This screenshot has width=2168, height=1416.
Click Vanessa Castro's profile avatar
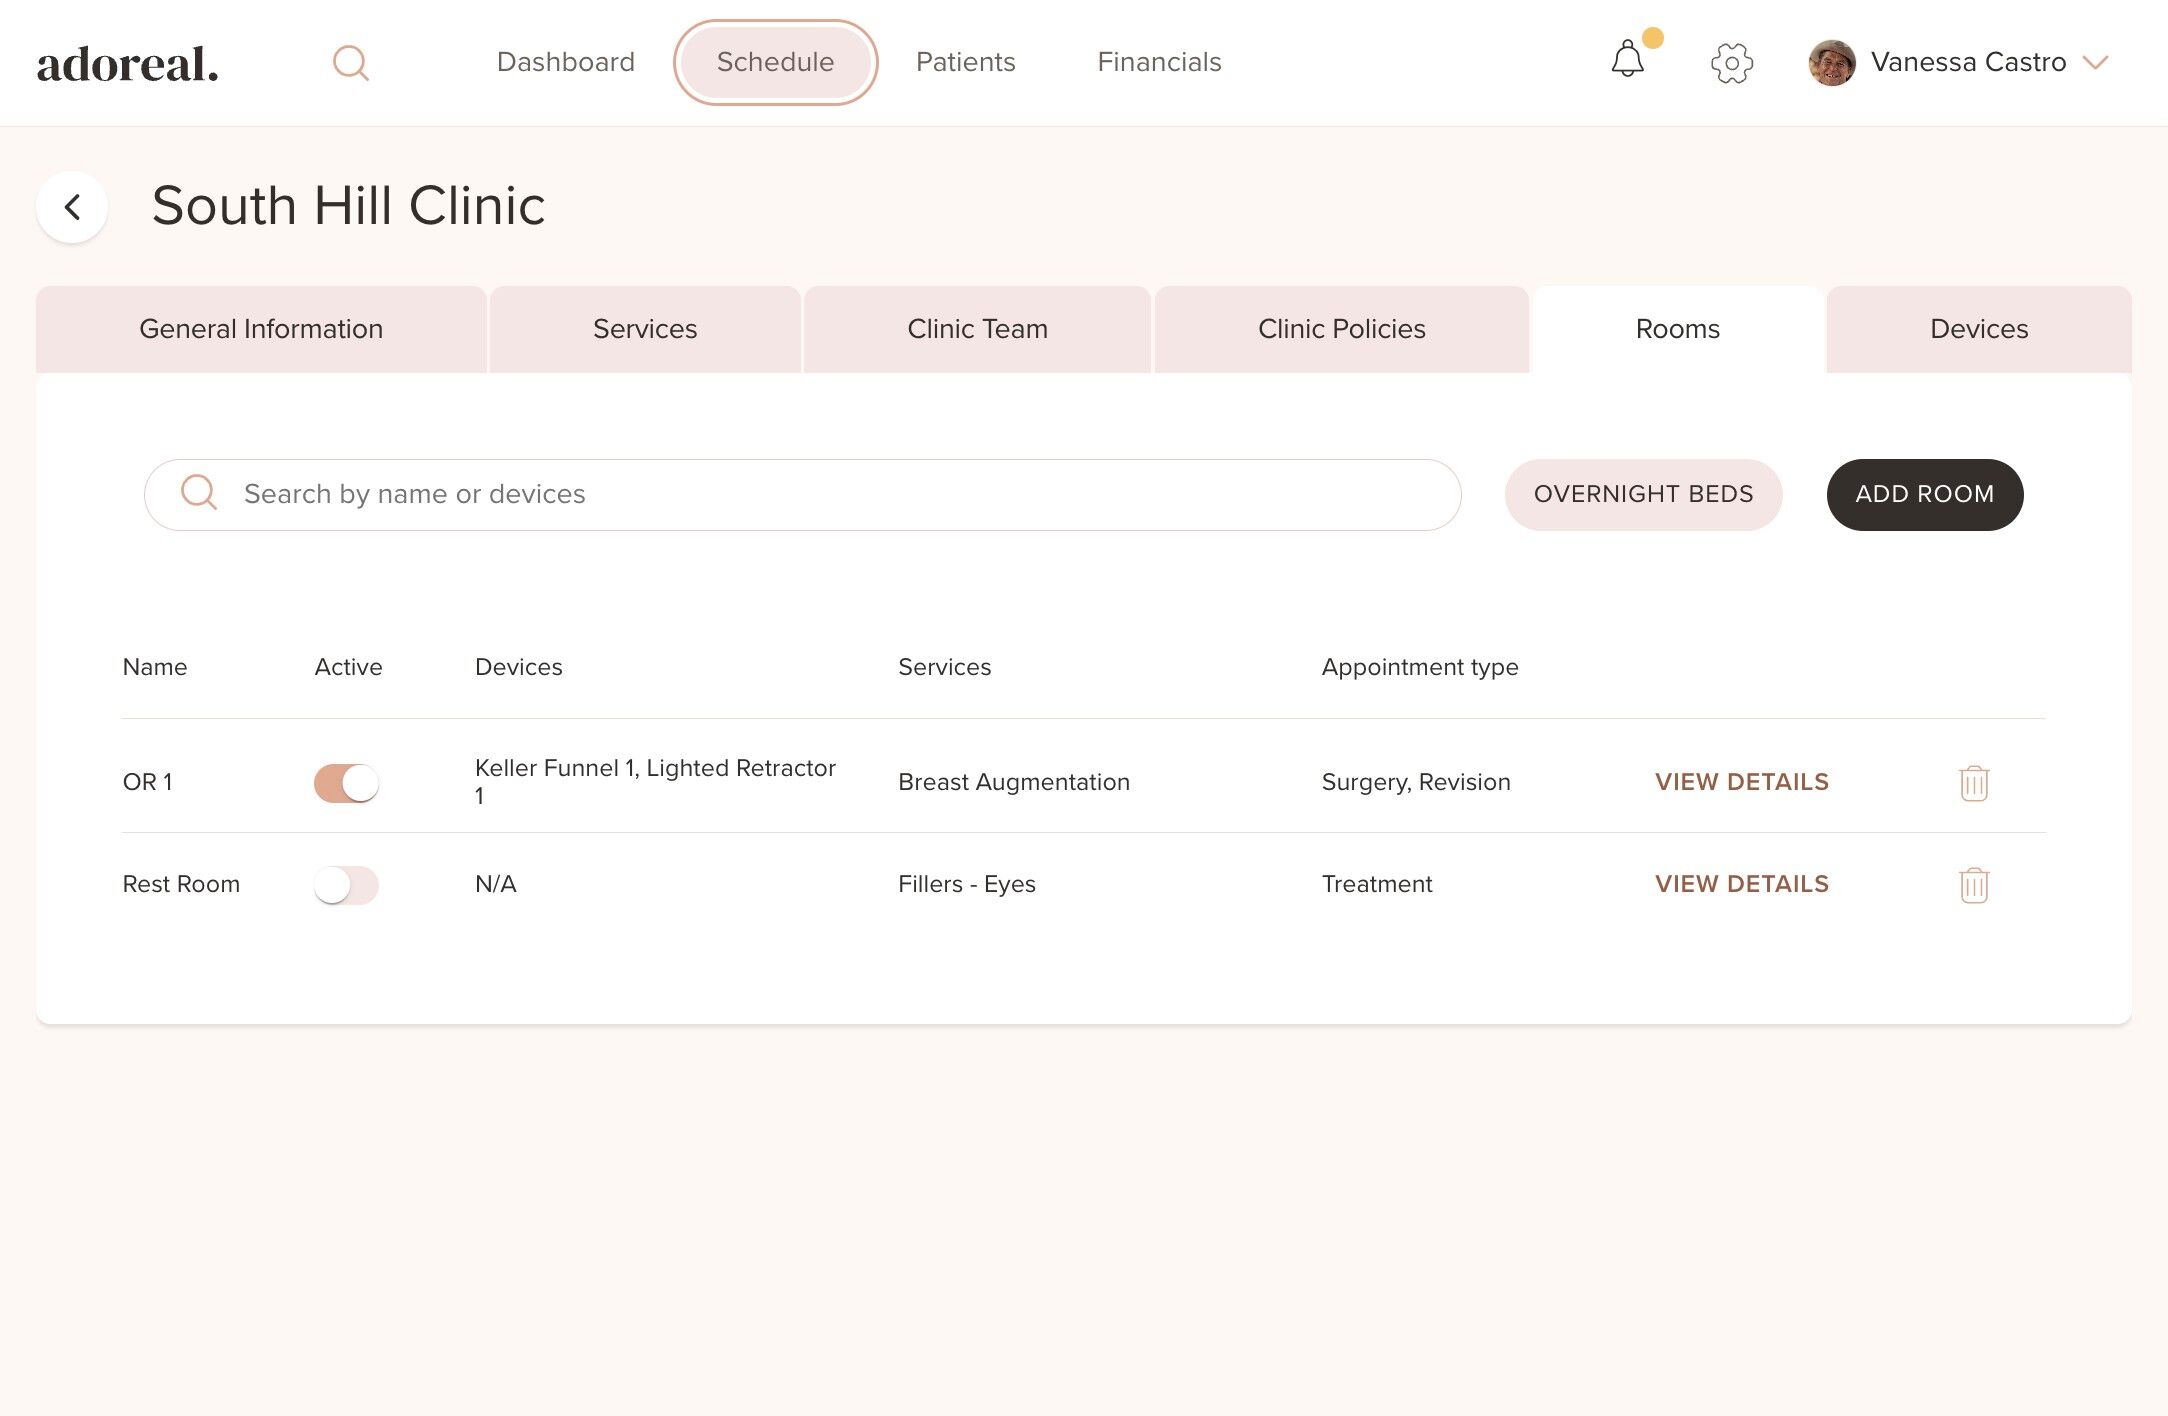click(x=1831, y=63)
